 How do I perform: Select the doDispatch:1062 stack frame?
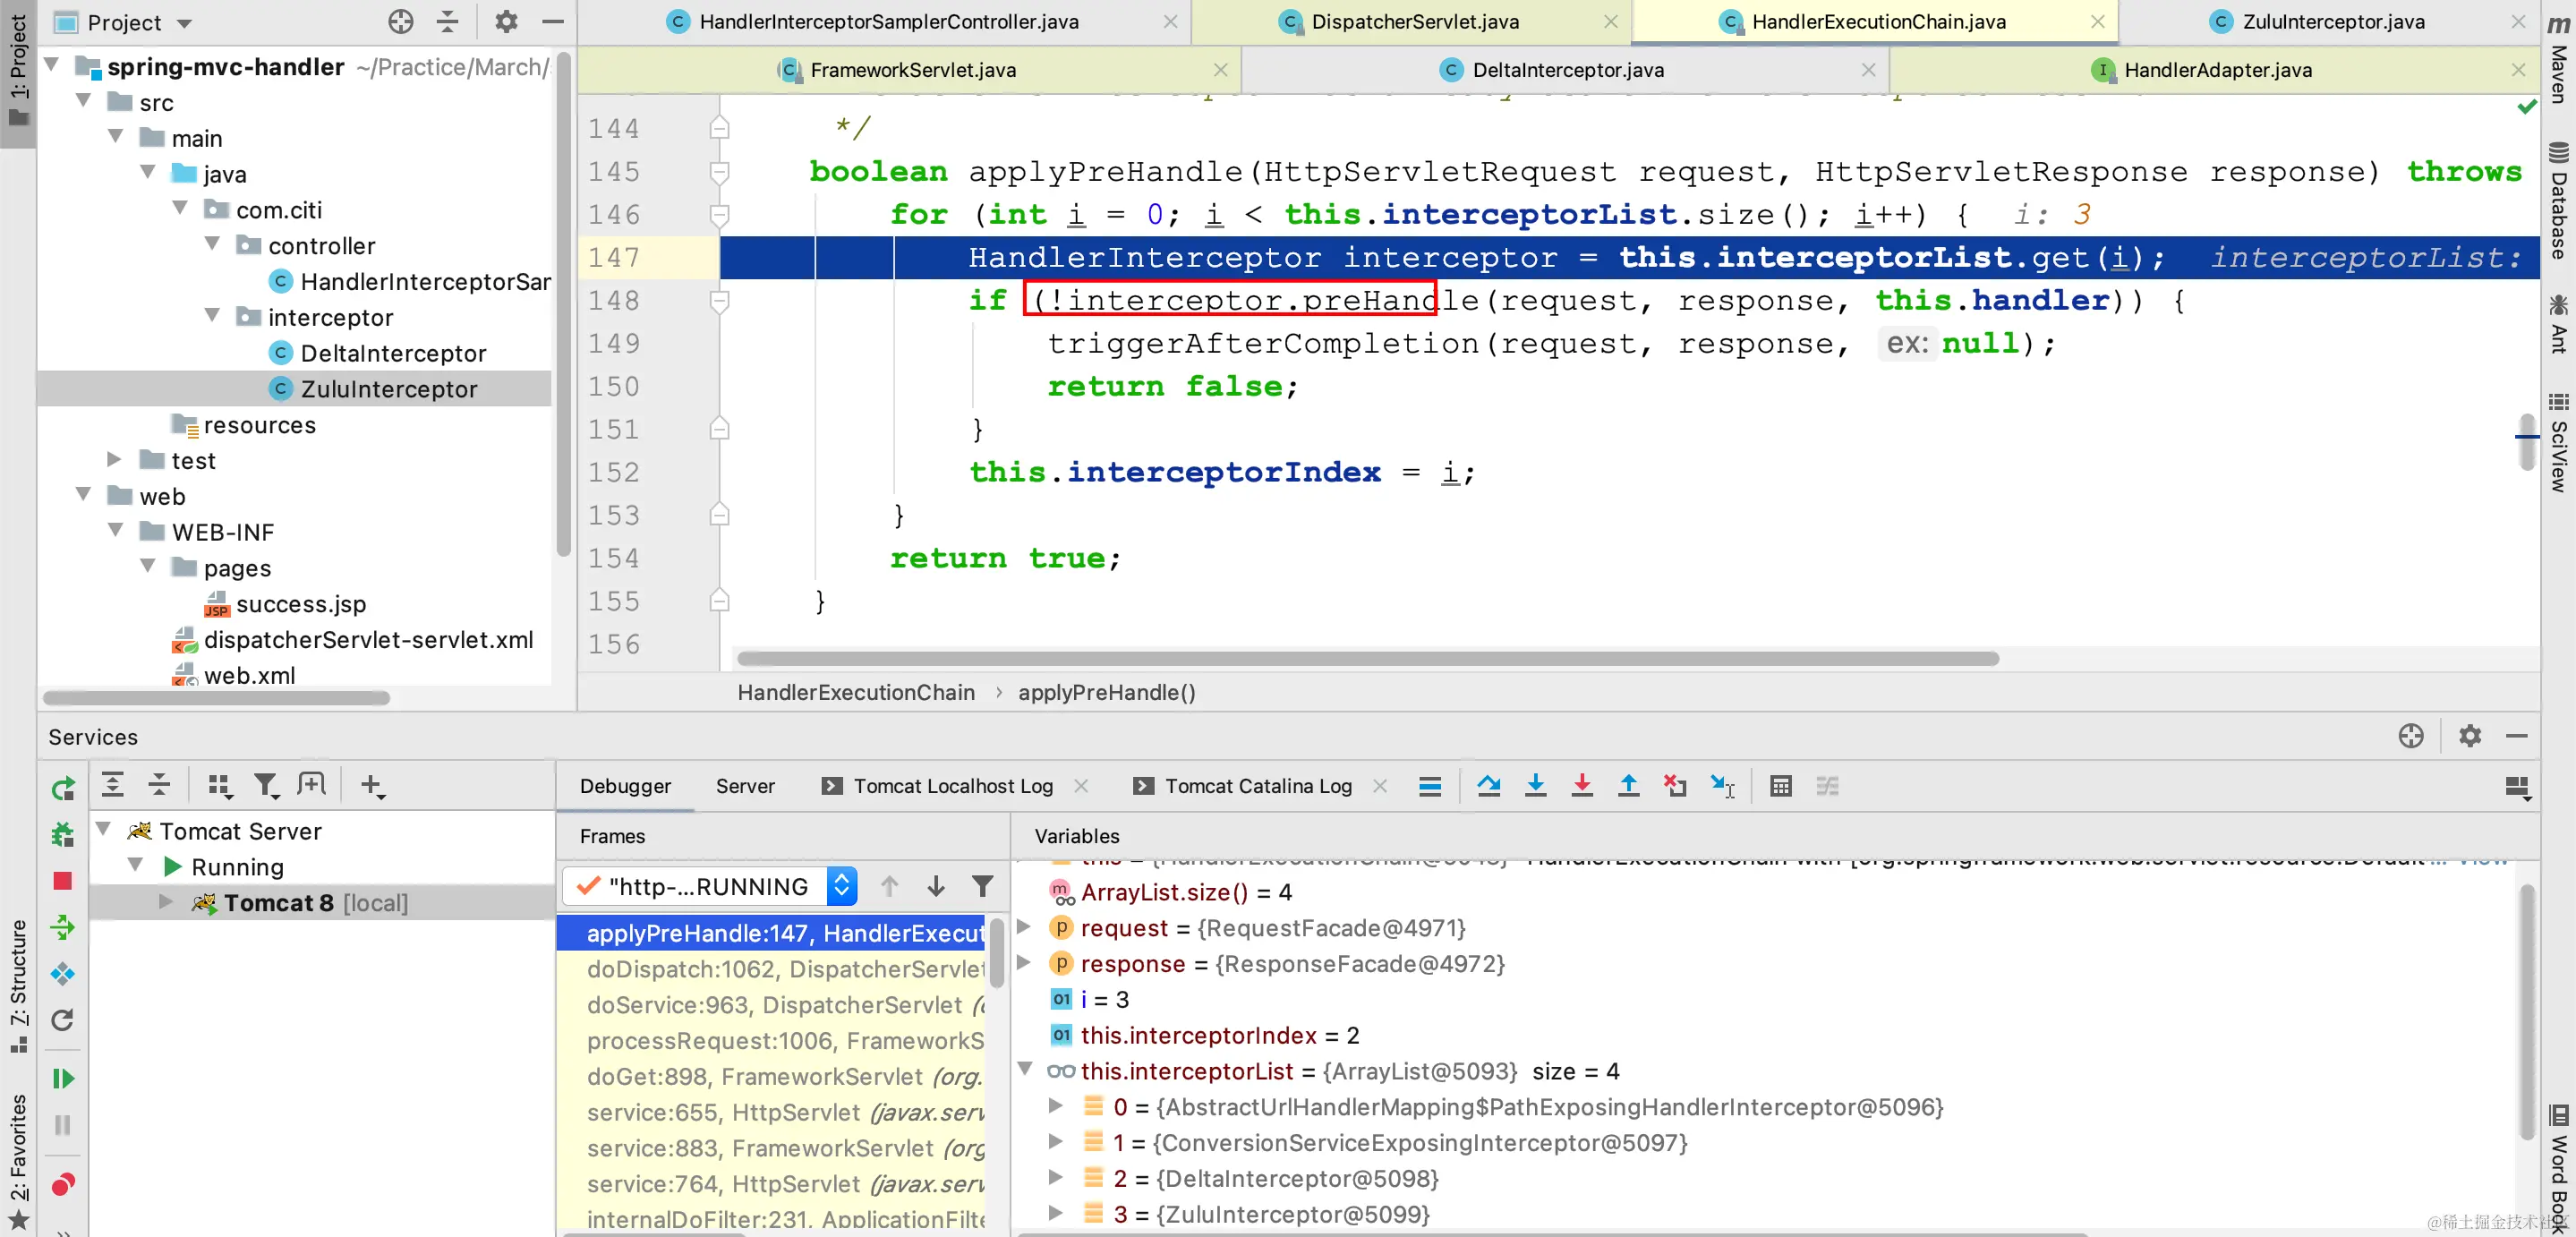point(771,969)
